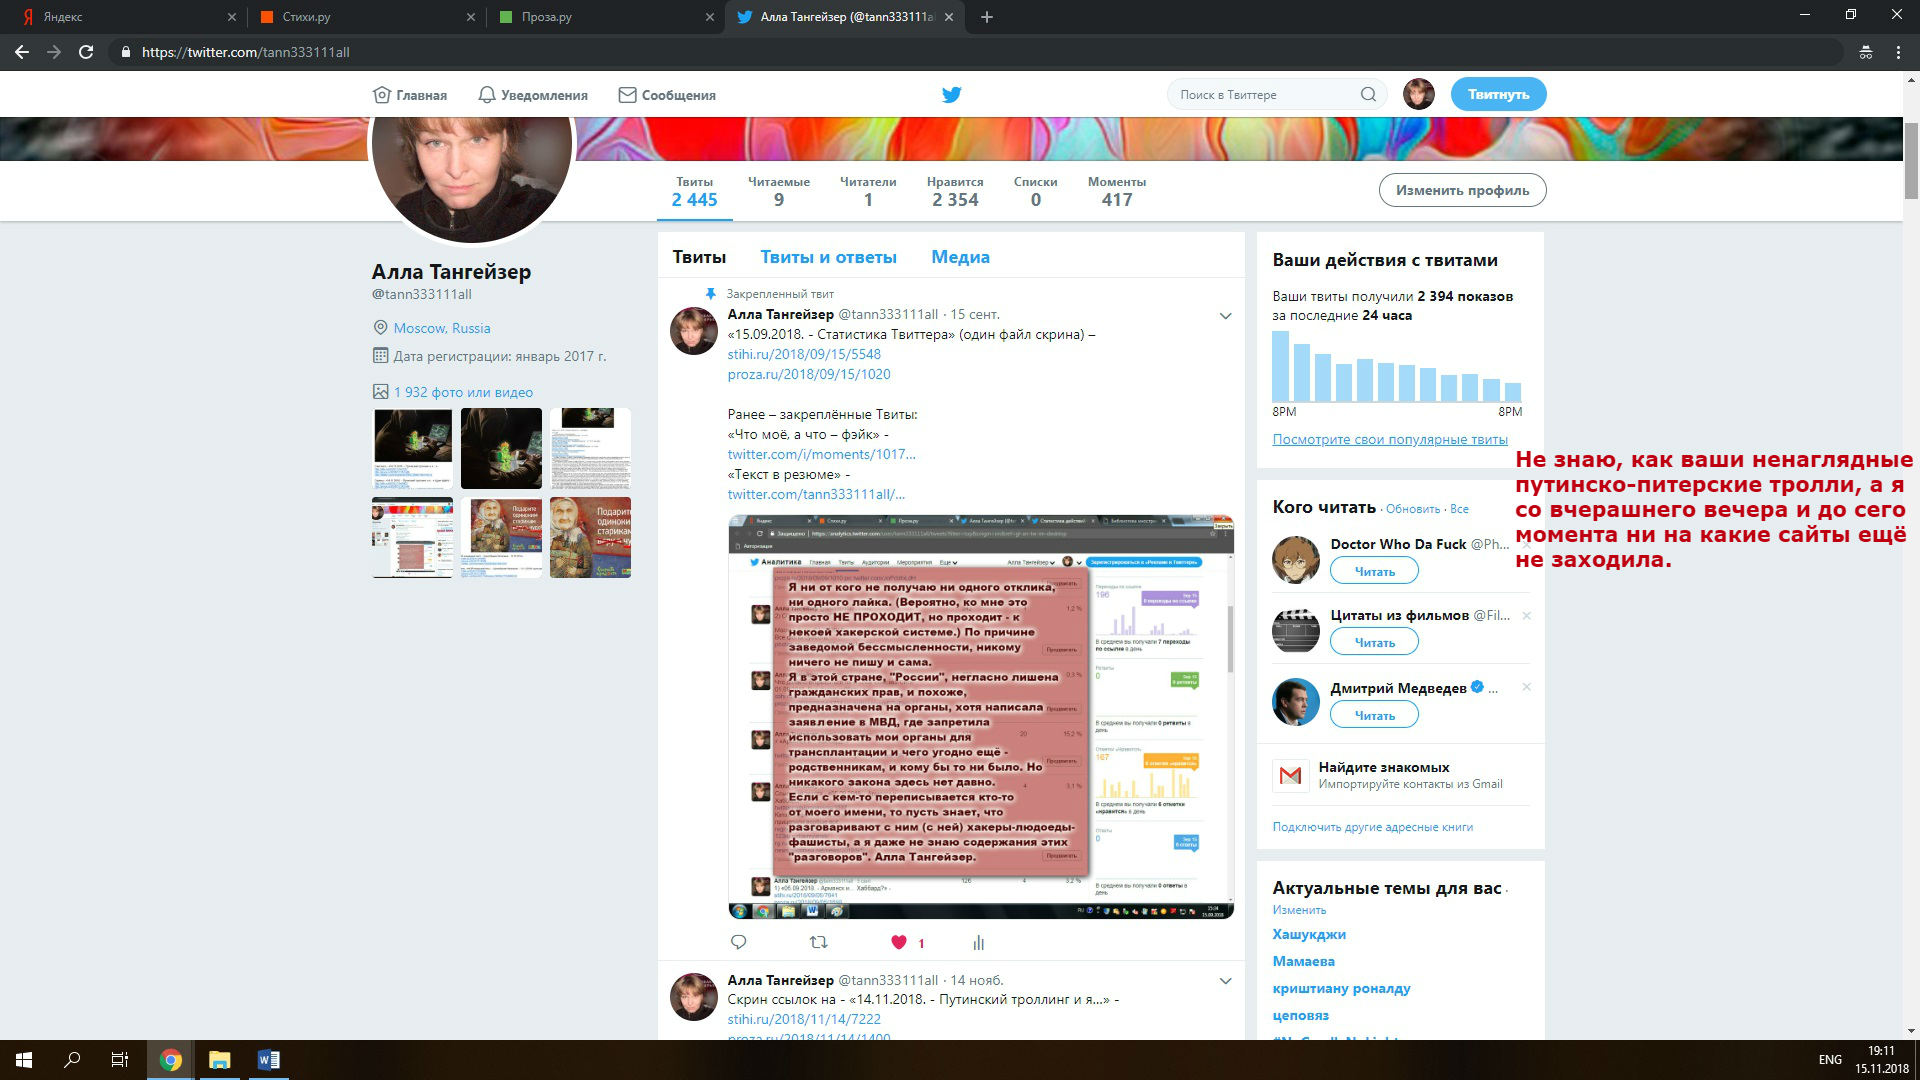The image size is (1920, 1080).
Task: Open trending topic цеповяз
Action: tap(1300, 1015)
